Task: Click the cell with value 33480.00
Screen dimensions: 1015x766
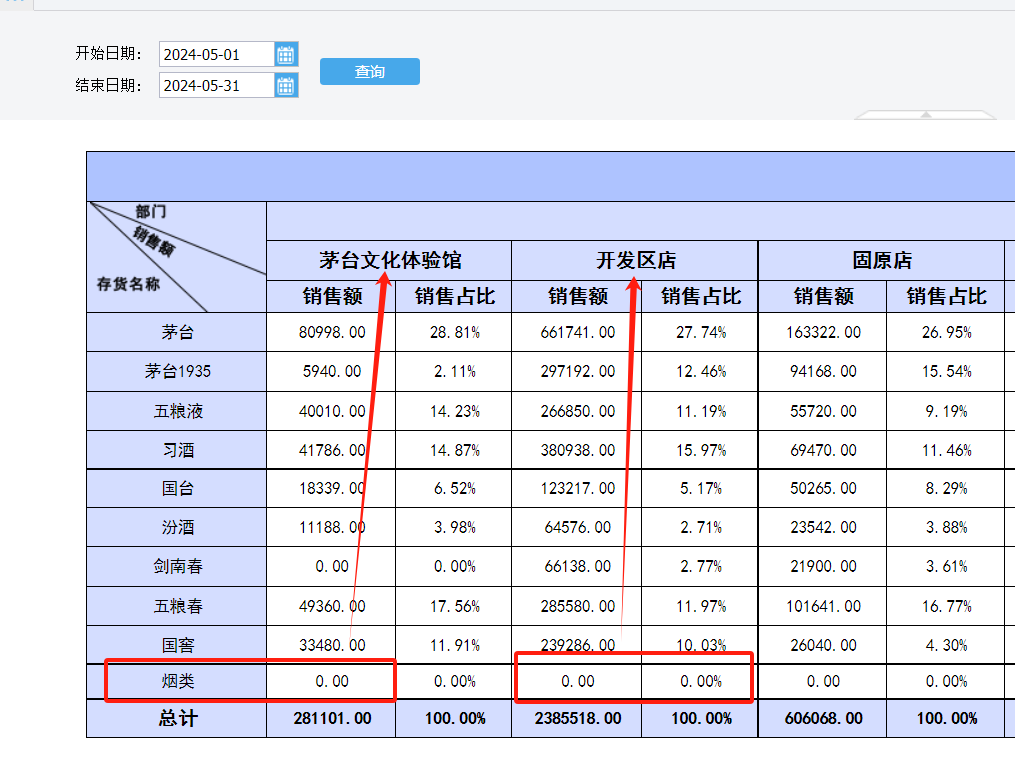Action: point(331,645)
